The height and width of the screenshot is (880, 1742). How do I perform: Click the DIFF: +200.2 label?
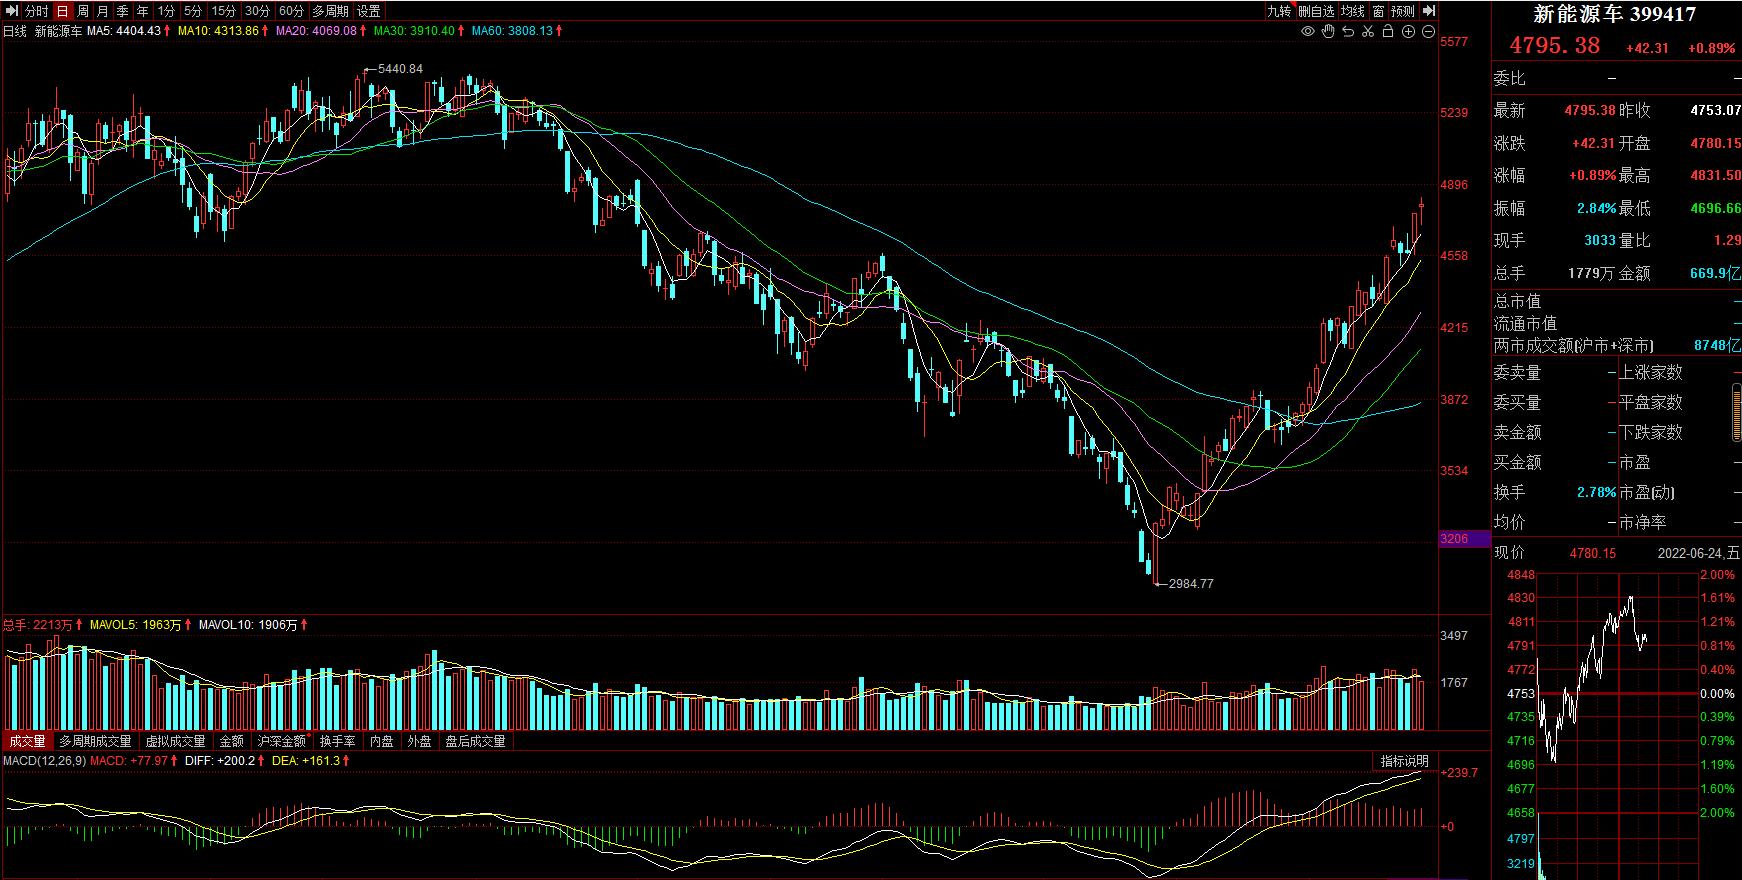218,761
